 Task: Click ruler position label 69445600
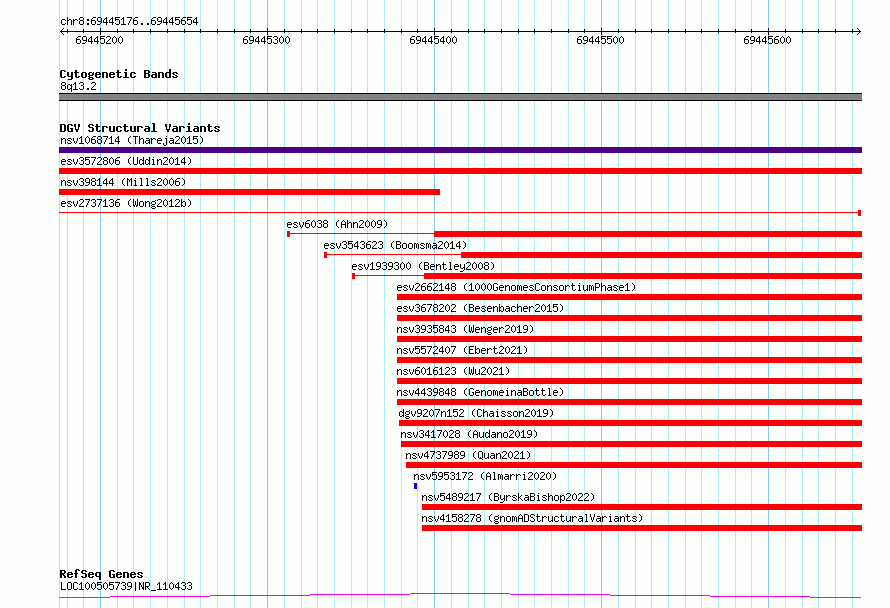(767, 40)
